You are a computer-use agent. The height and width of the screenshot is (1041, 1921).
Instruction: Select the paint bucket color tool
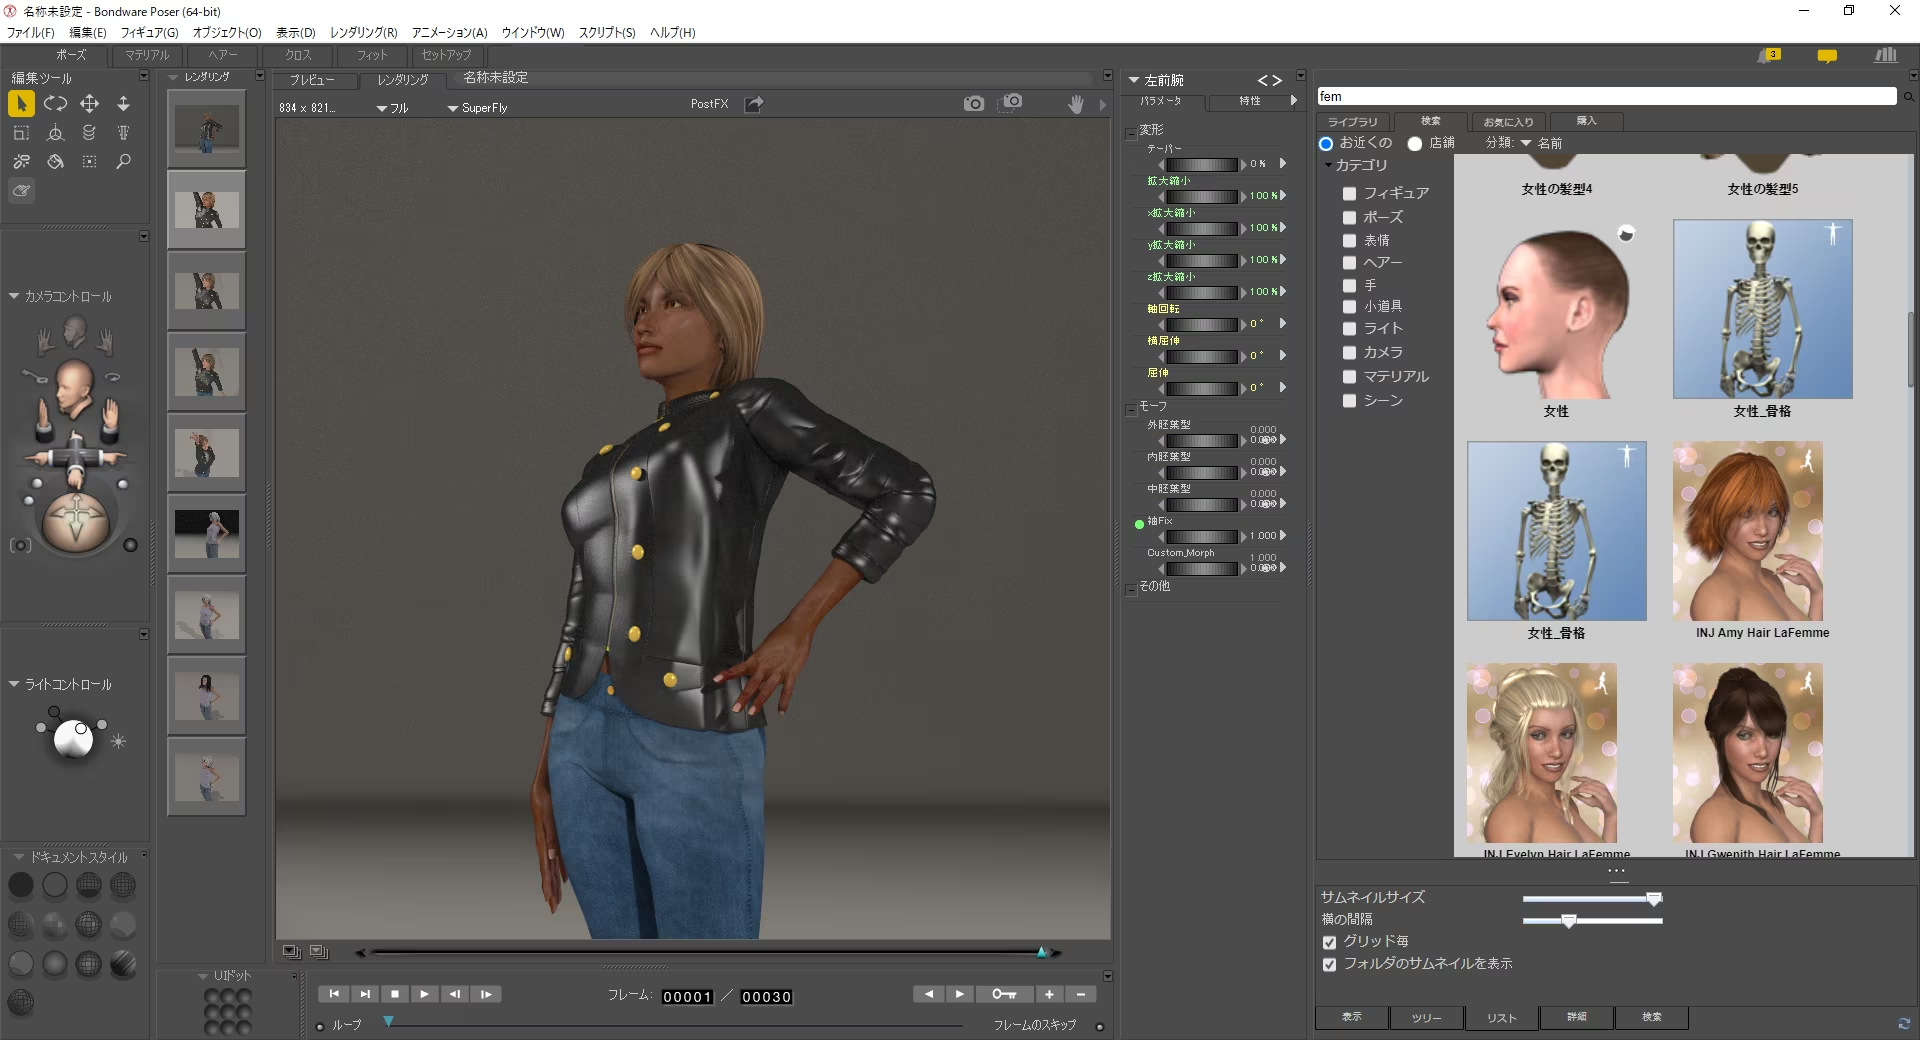[x=56, y=162]
